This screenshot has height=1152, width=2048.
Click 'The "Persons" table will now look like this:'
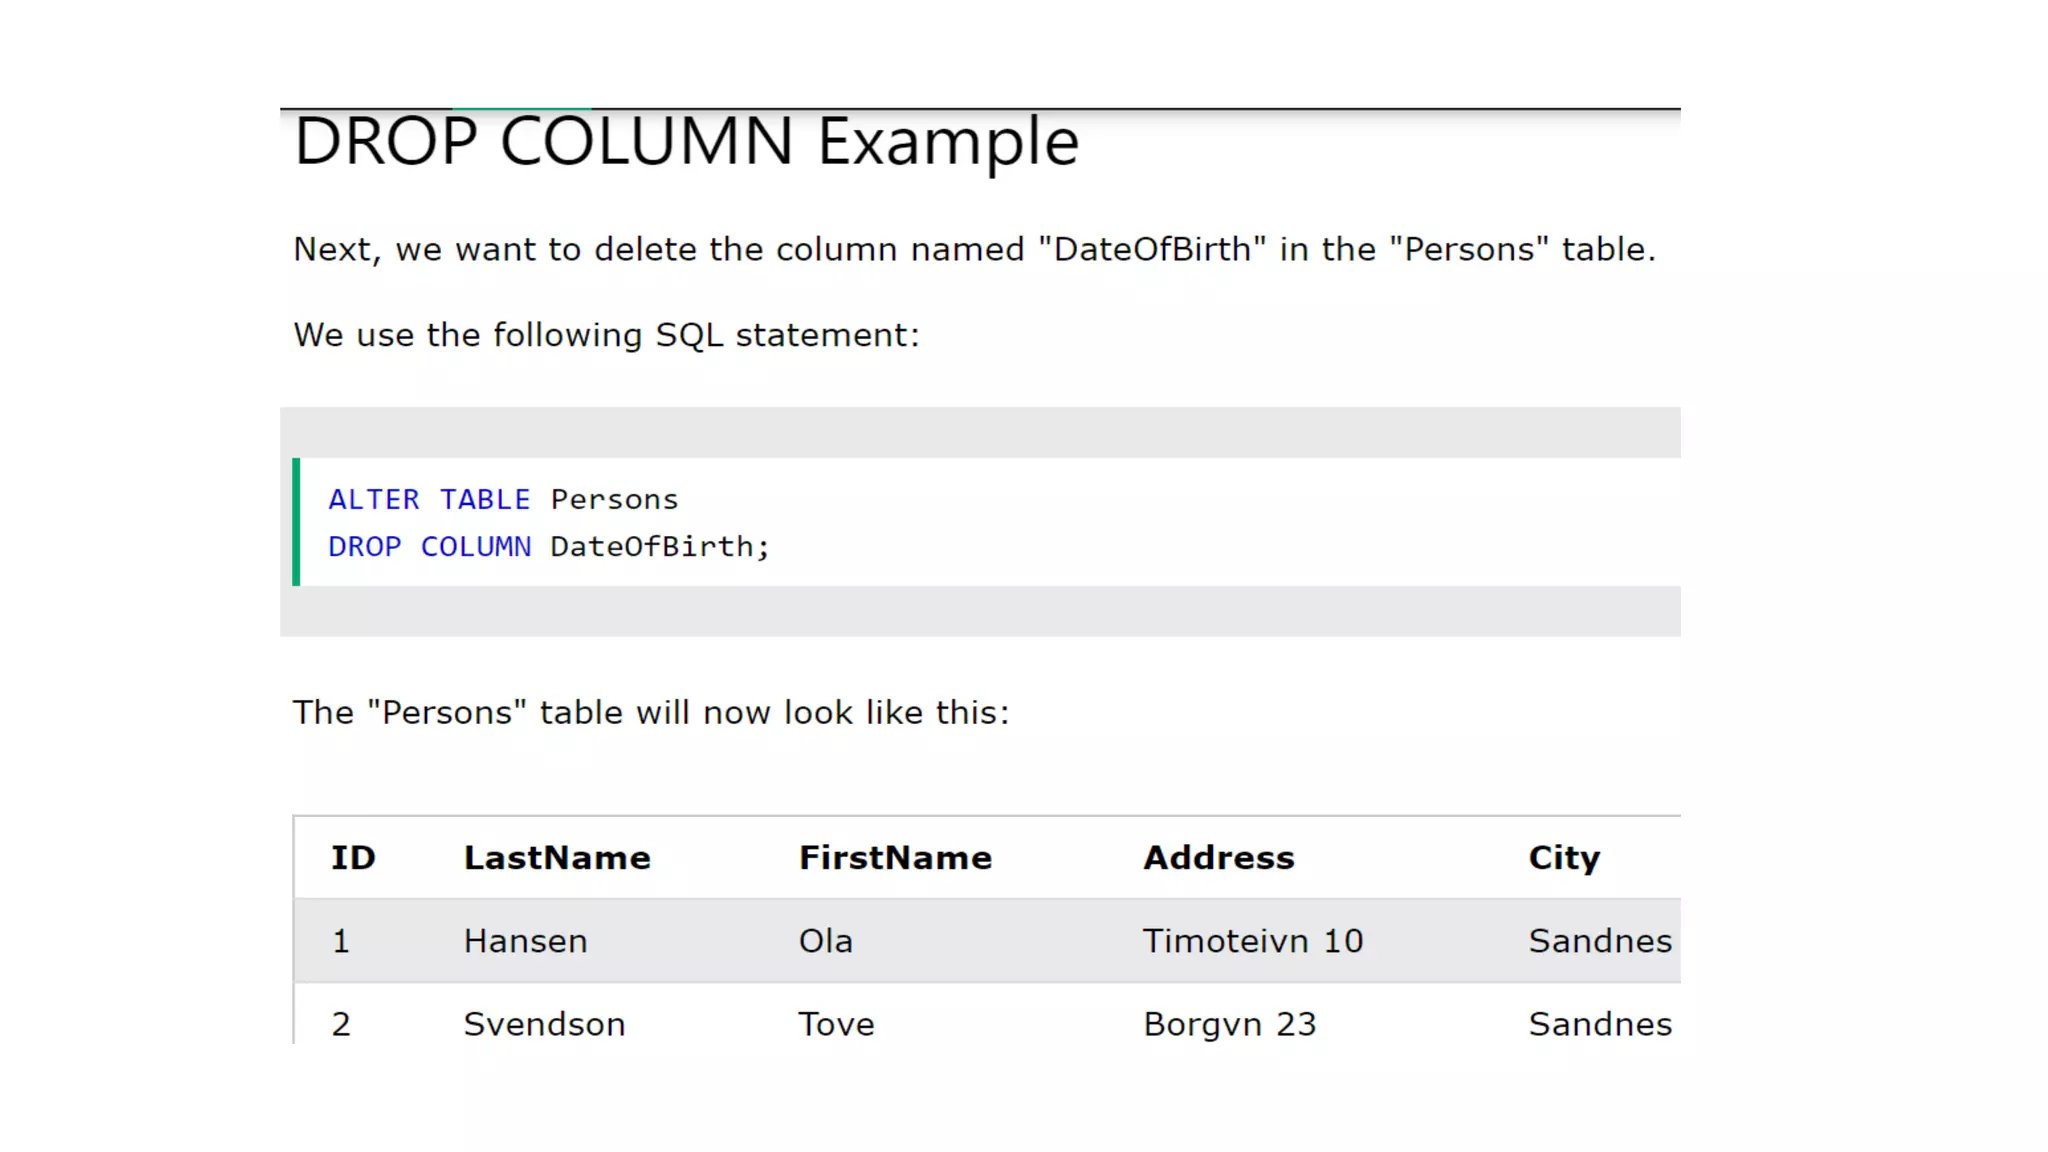point(651,712)
